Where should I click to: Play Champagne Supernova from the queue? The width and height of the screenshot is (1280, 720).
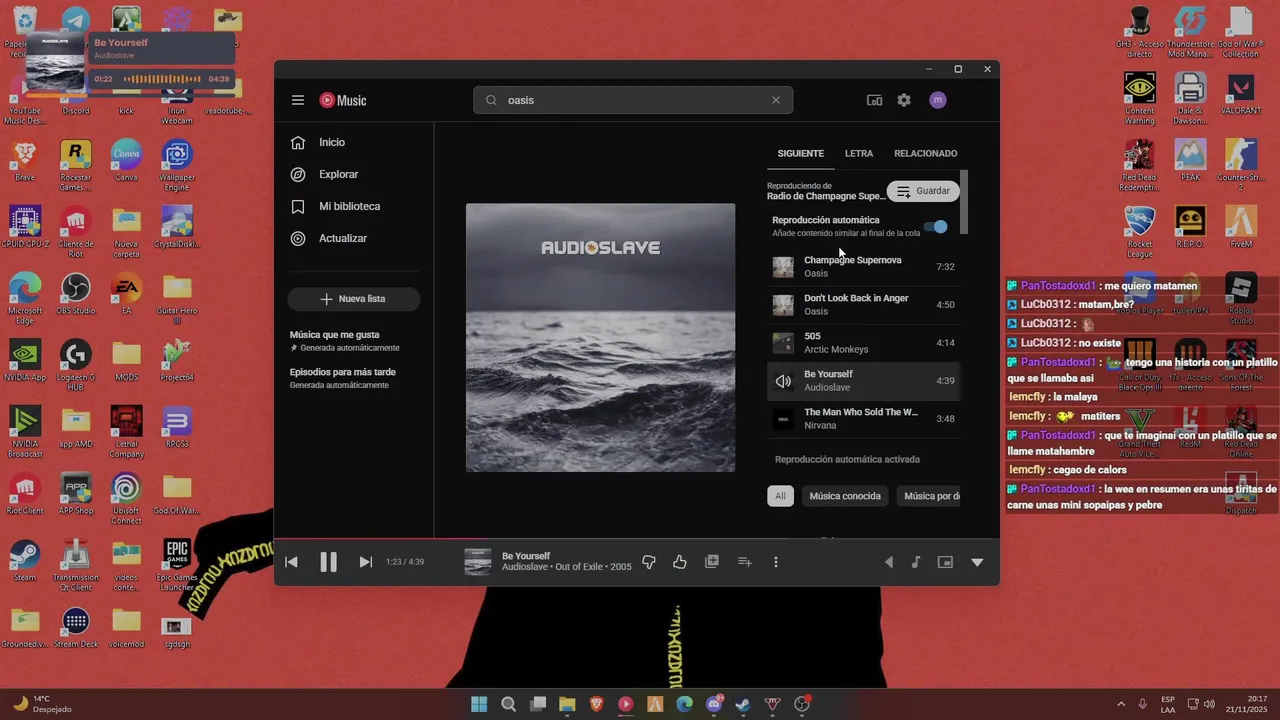864,267
